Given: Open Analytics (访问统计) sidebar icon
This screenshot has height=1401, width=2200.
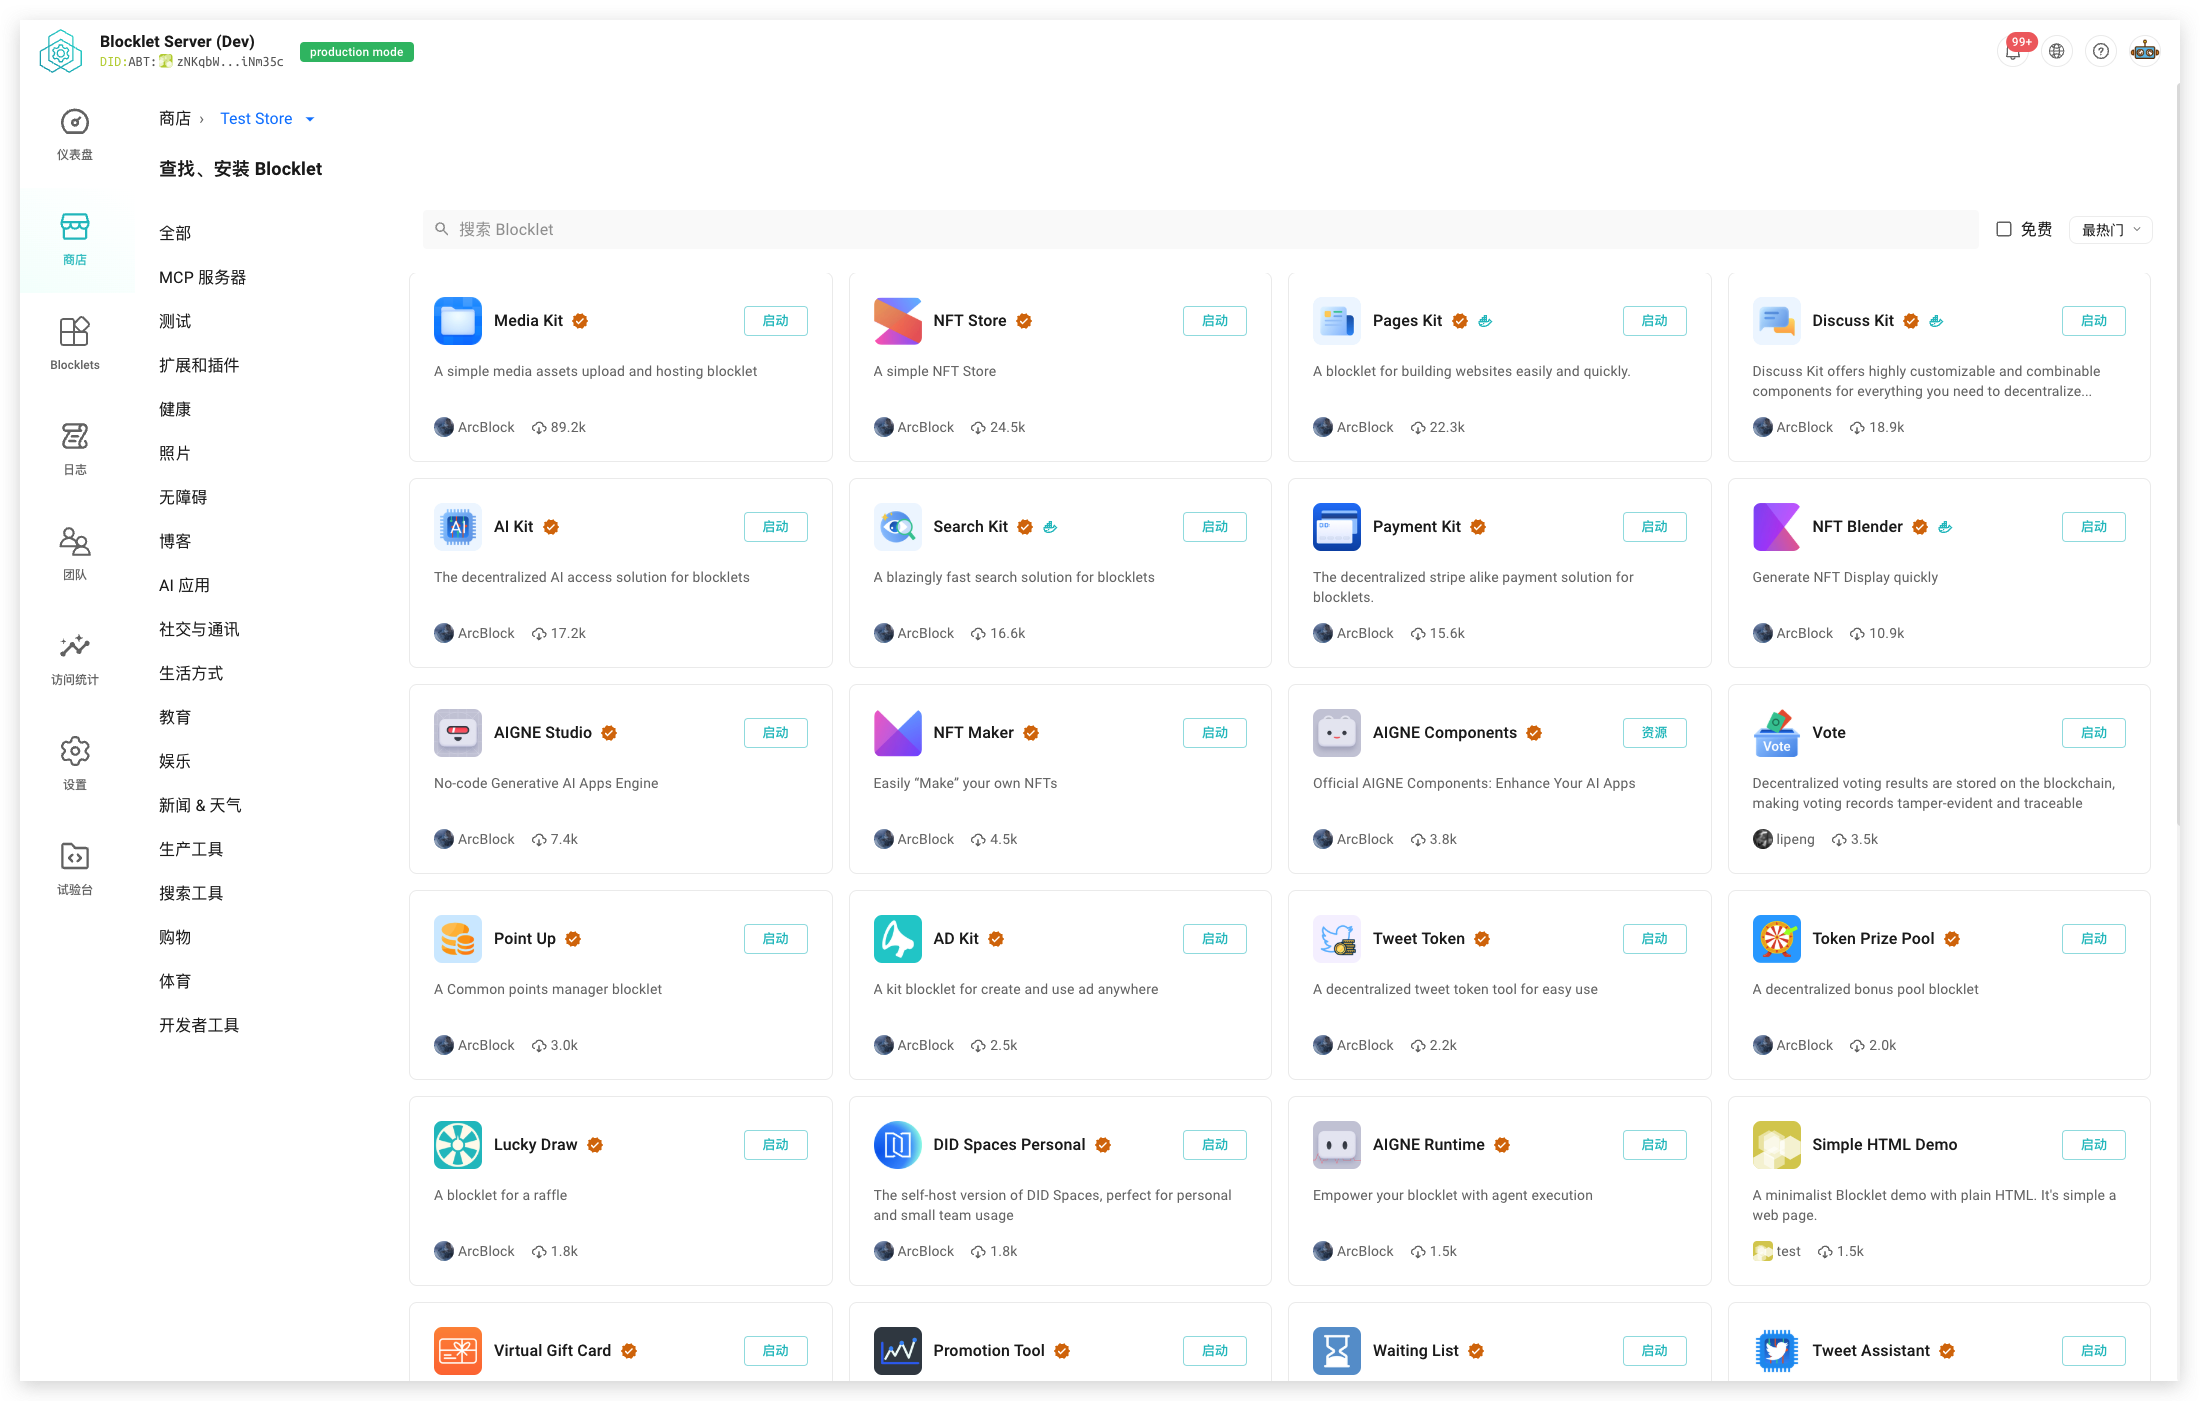Looking at the screenshot, I should [75, 647].
